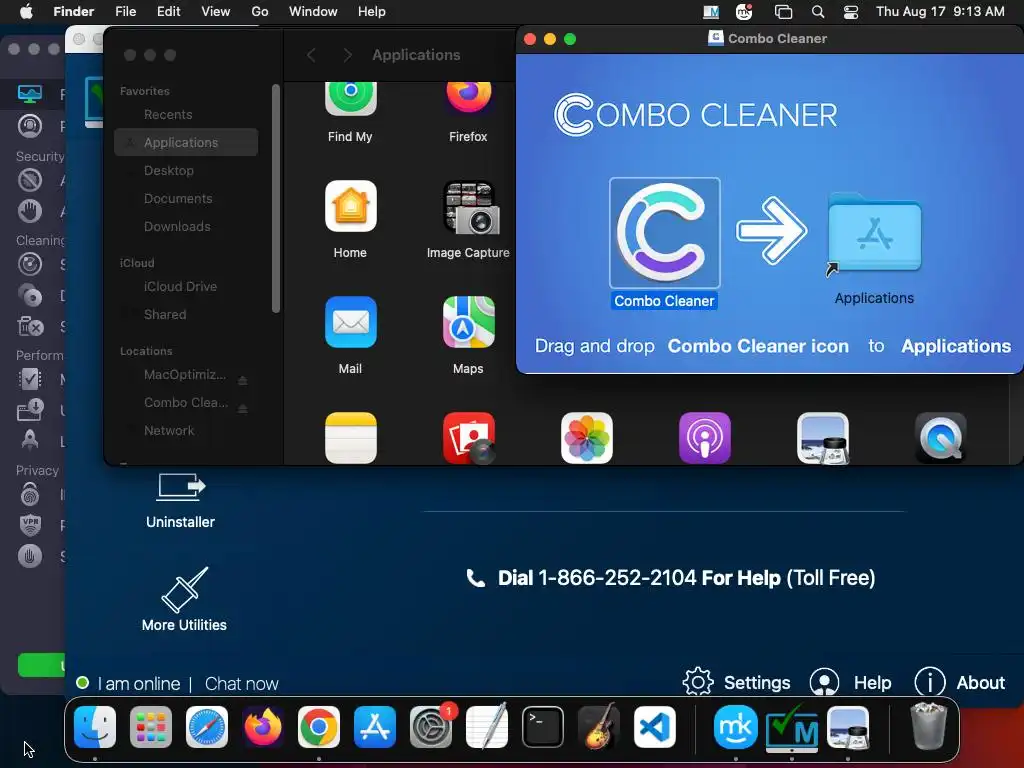
Task: Click the MacKeeper menu bar icon
Action: (744, 11)
